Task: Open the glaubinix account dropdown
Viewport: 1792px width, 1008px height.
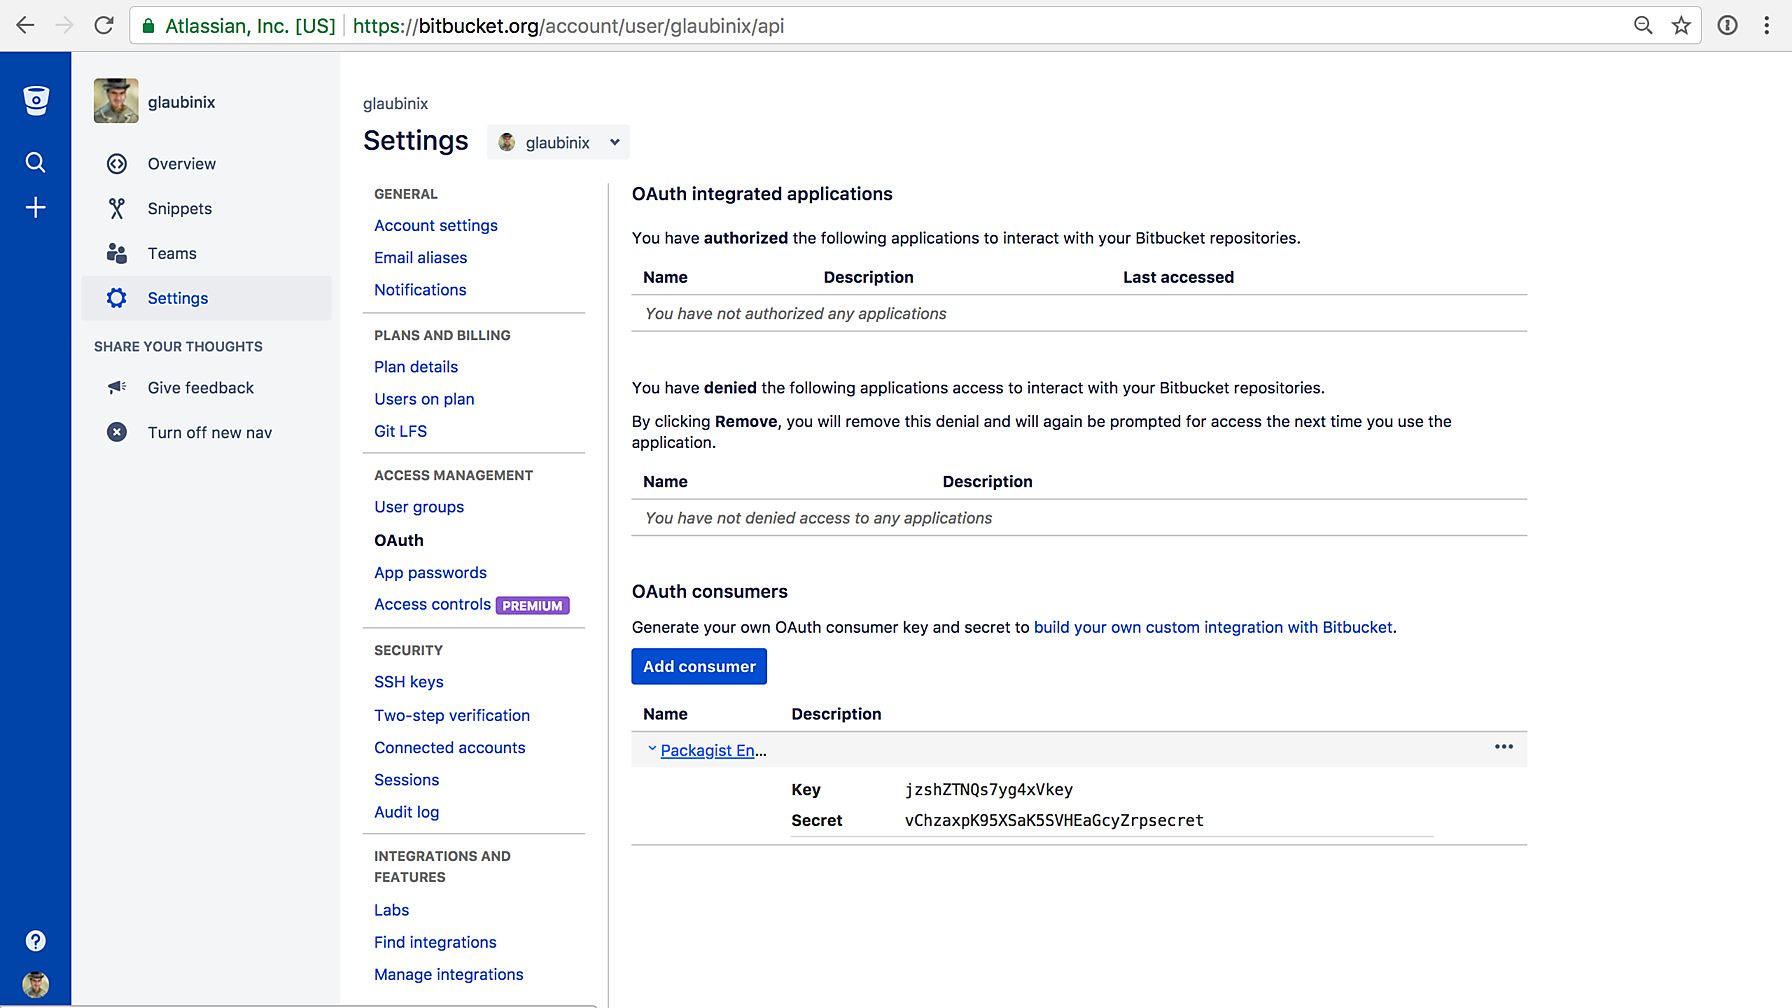Action: pyautogui.click(x=558, y=142)
